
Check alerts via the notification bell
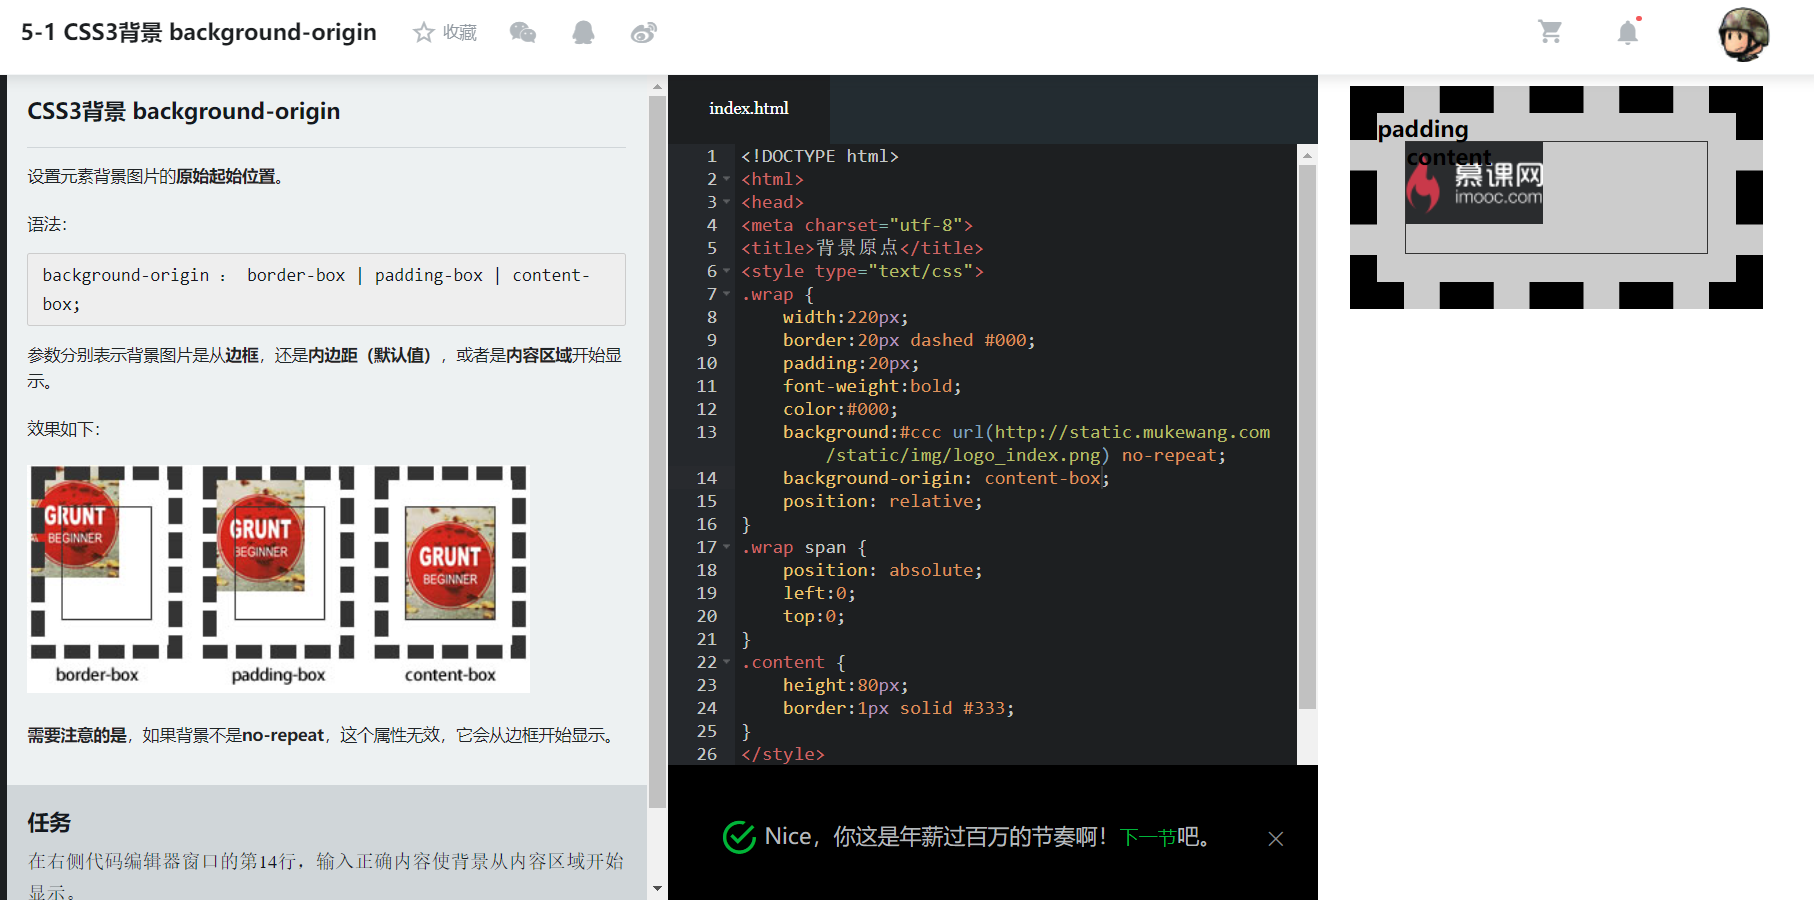click(x=1627, y=31)
